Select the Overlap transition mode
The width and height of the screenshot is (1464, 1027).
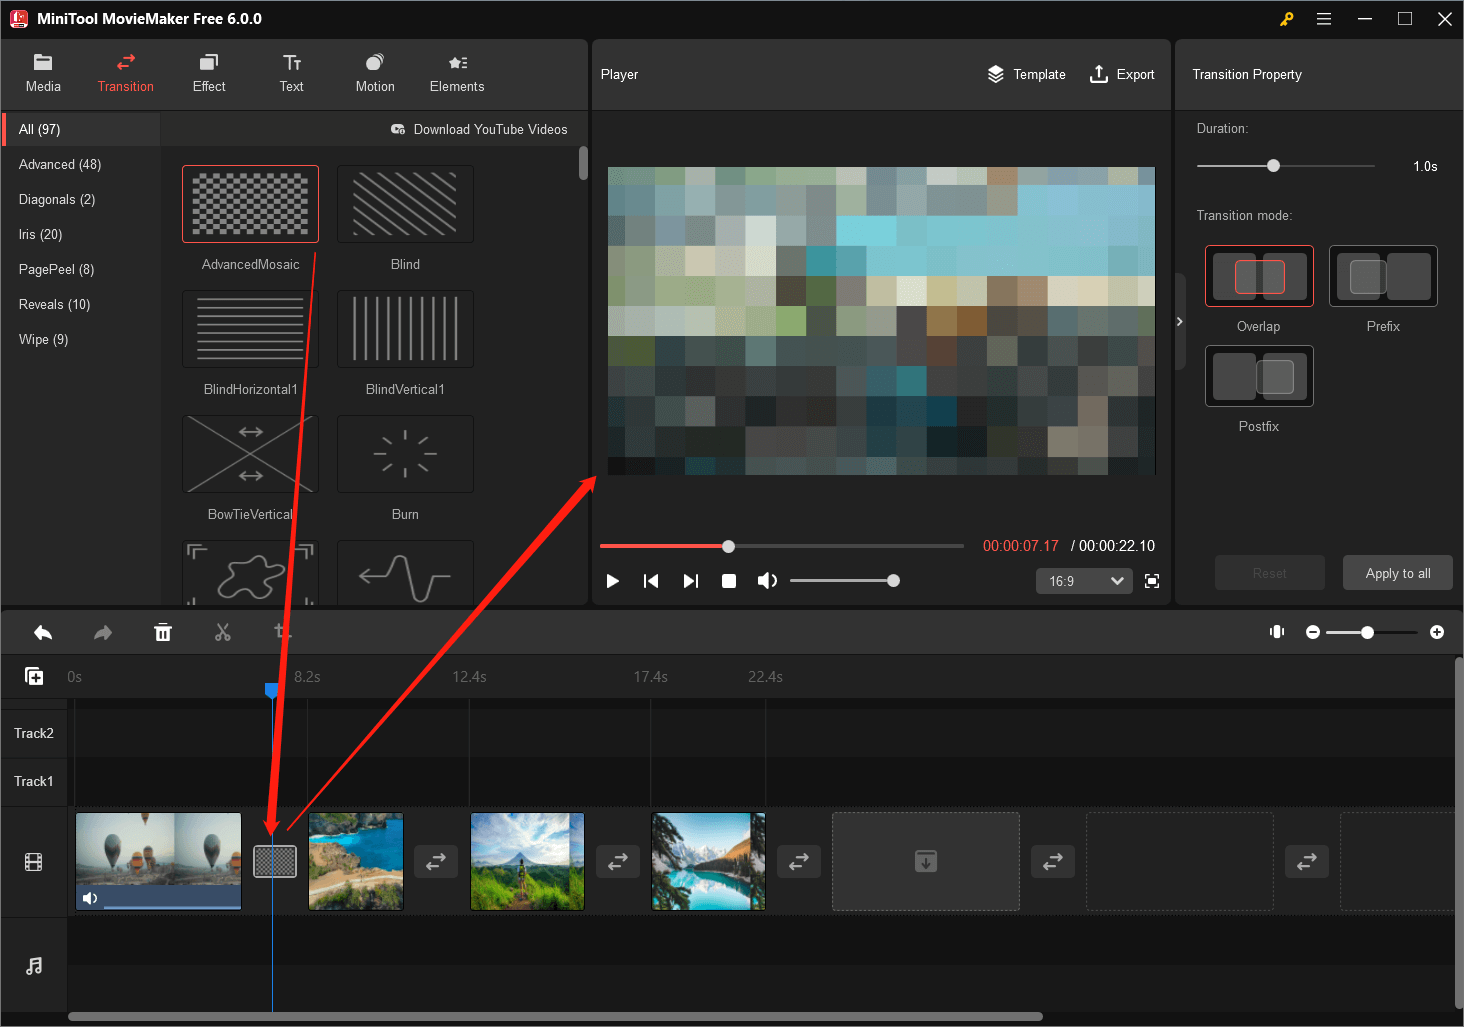tap(1258, 276)
